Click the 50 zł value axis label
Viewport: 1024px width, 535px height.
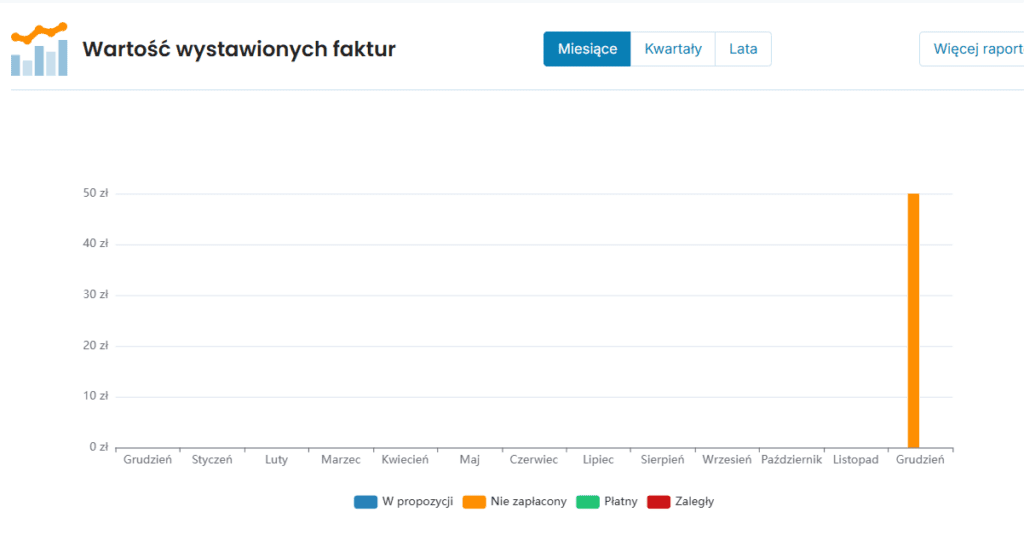(x=96, y=193)
